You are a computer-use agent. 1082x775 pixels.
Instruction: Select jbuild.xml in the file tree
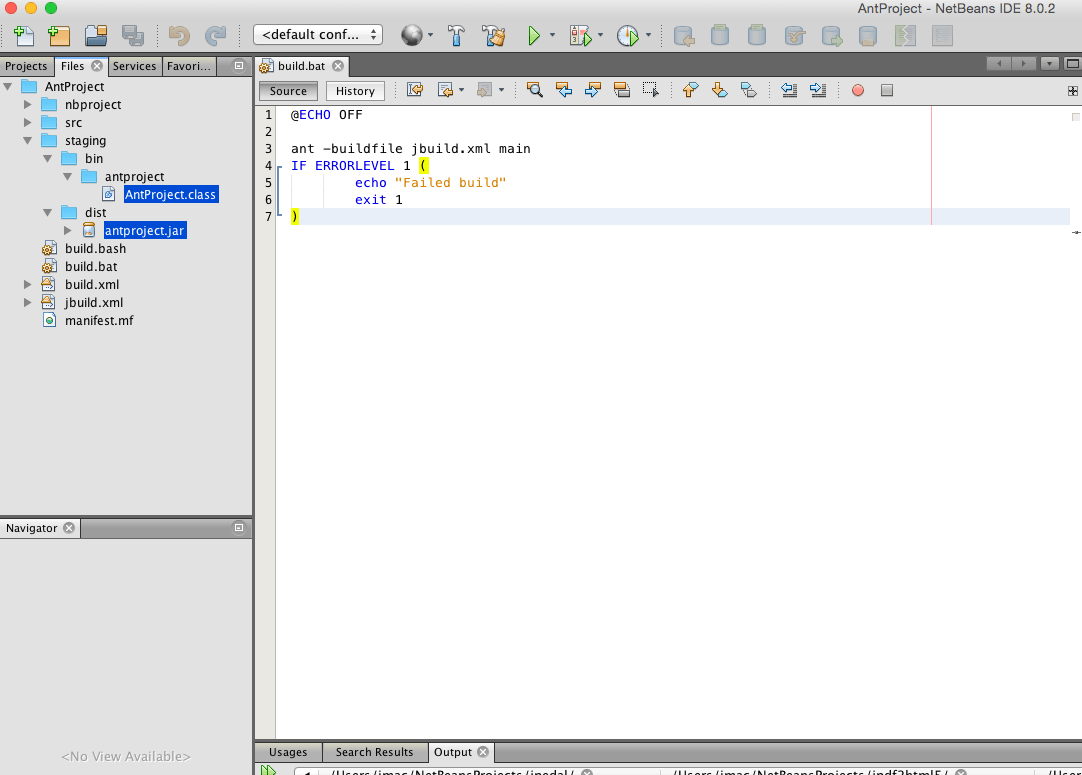94,303
